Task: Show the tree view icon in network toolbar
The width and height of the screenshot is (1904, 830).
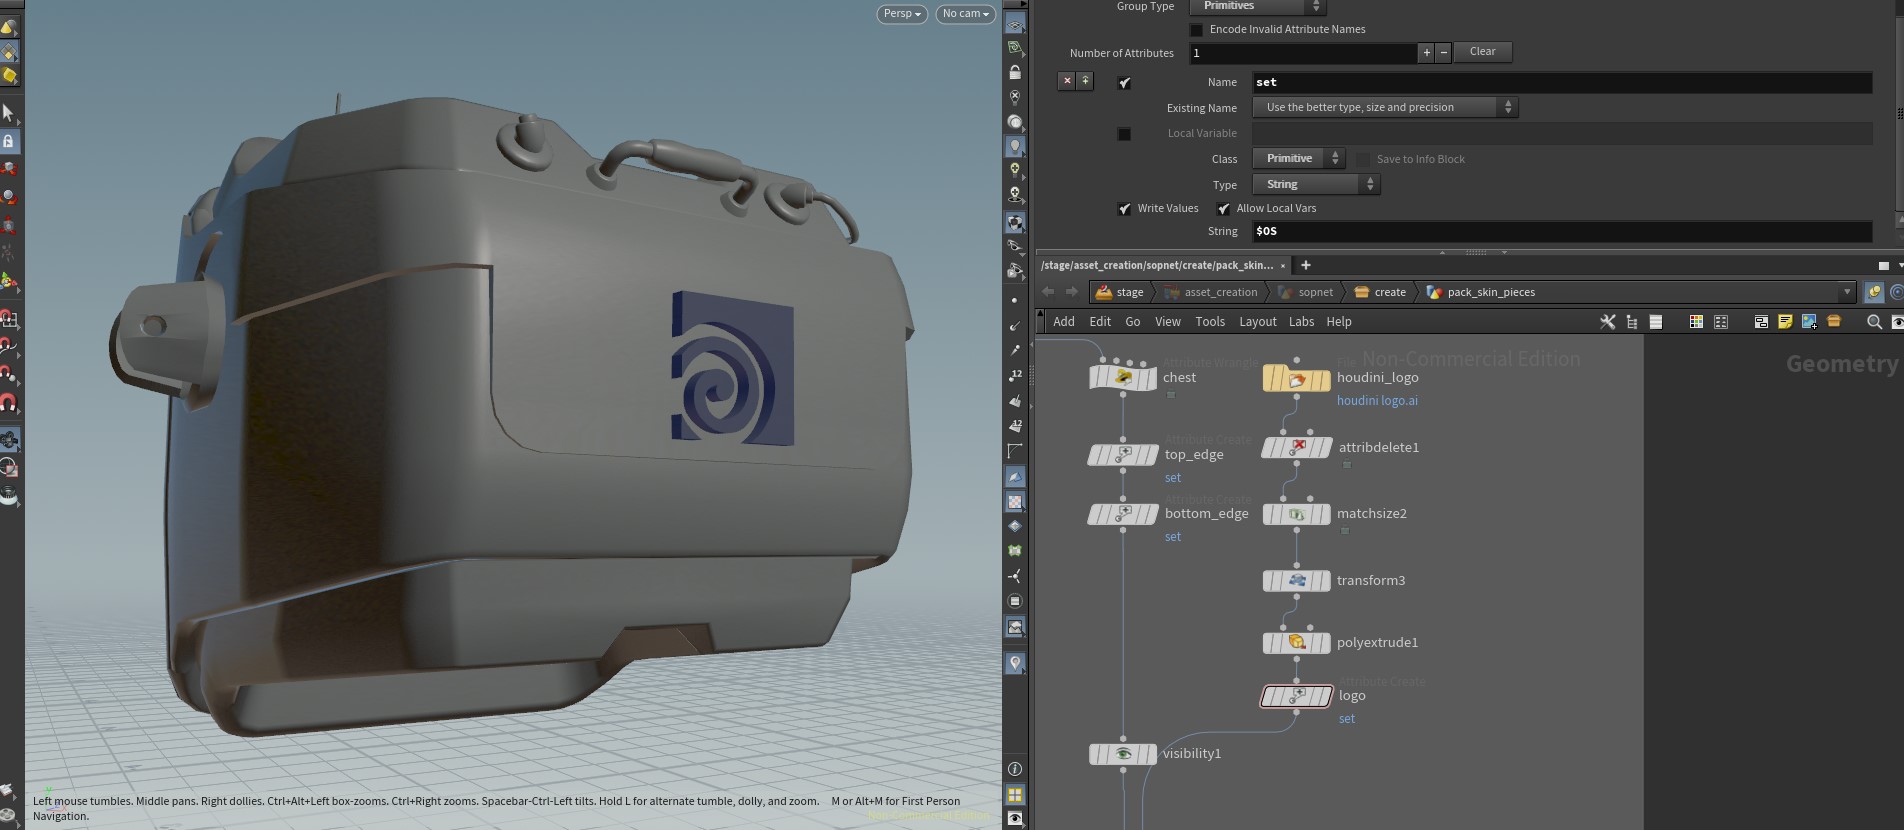Action: click(1632, 322)
